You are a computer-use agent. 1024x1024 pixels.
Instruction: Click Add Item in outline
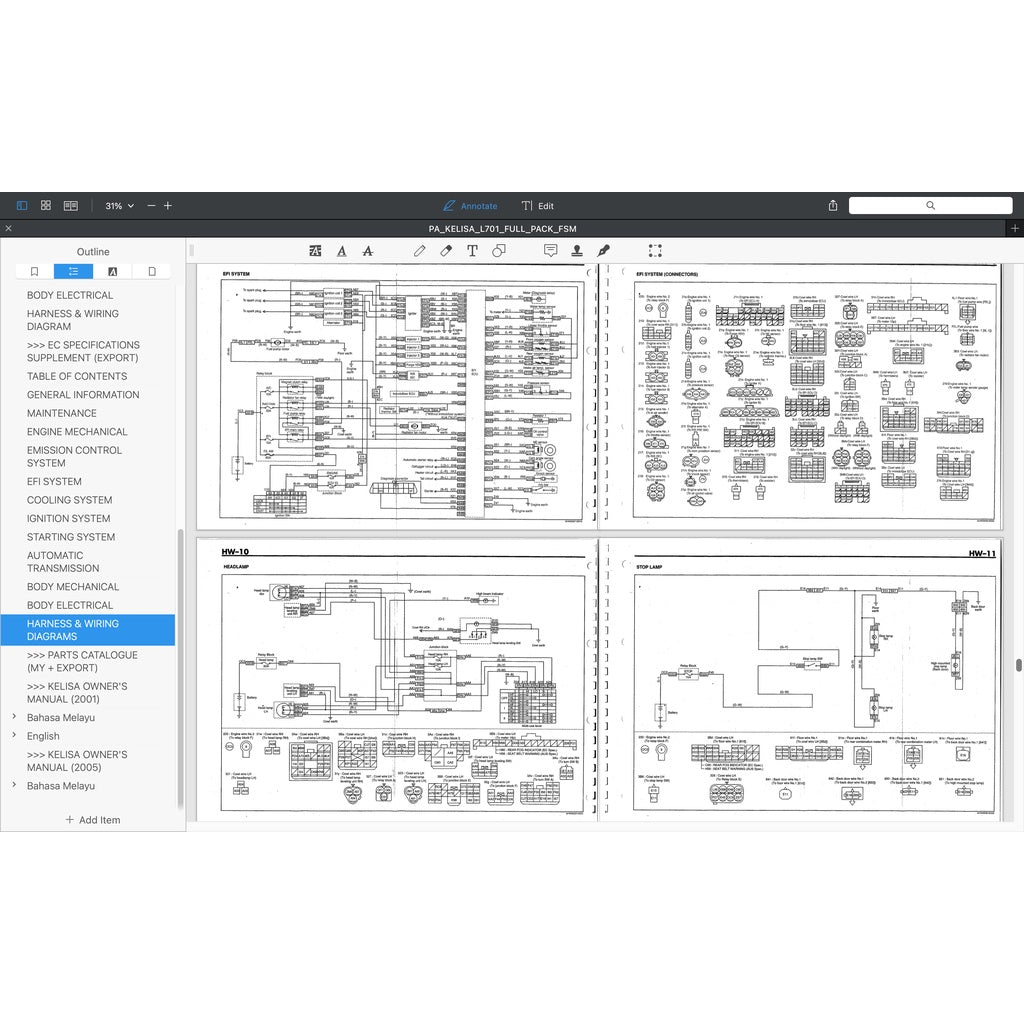point(93,820)
